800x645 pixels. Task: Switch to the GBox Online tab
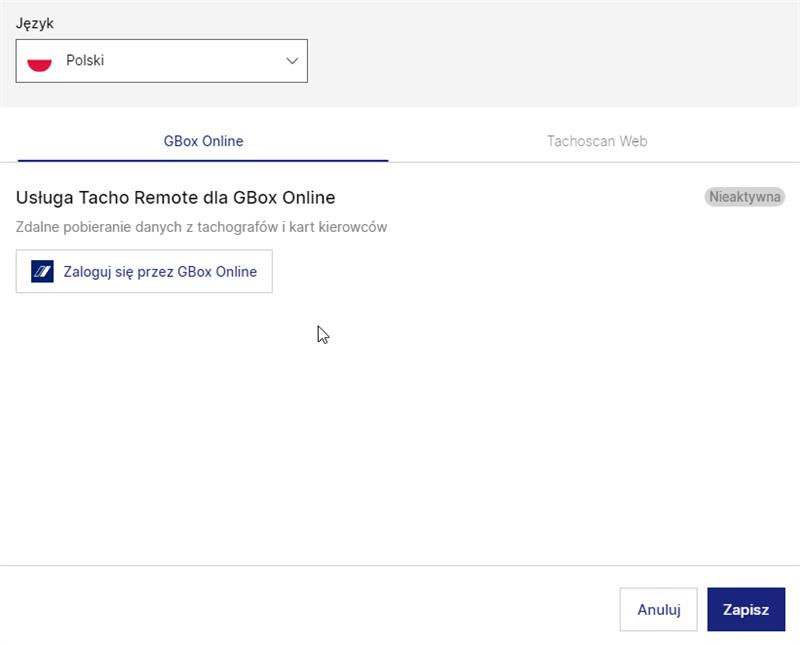203,141
